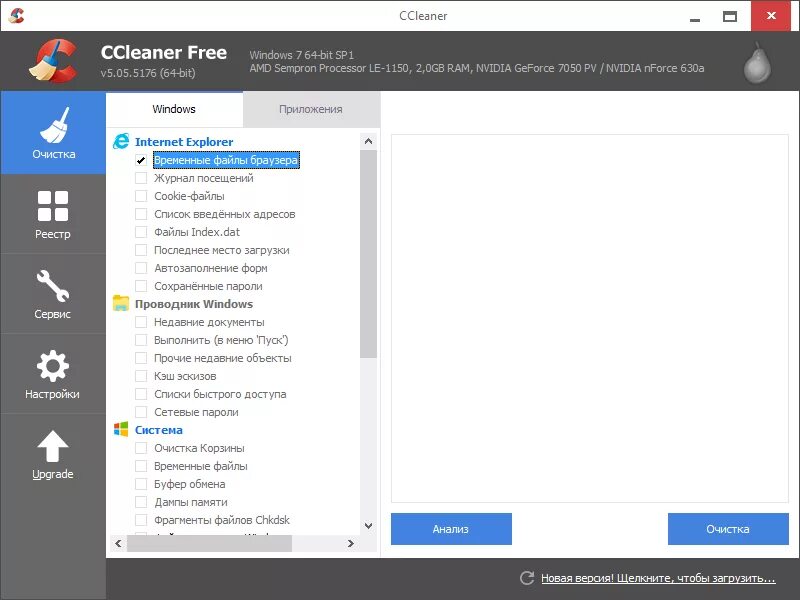Open the Очистка cleaner section
Screen dimensions: 800x600
coord(53,133)
